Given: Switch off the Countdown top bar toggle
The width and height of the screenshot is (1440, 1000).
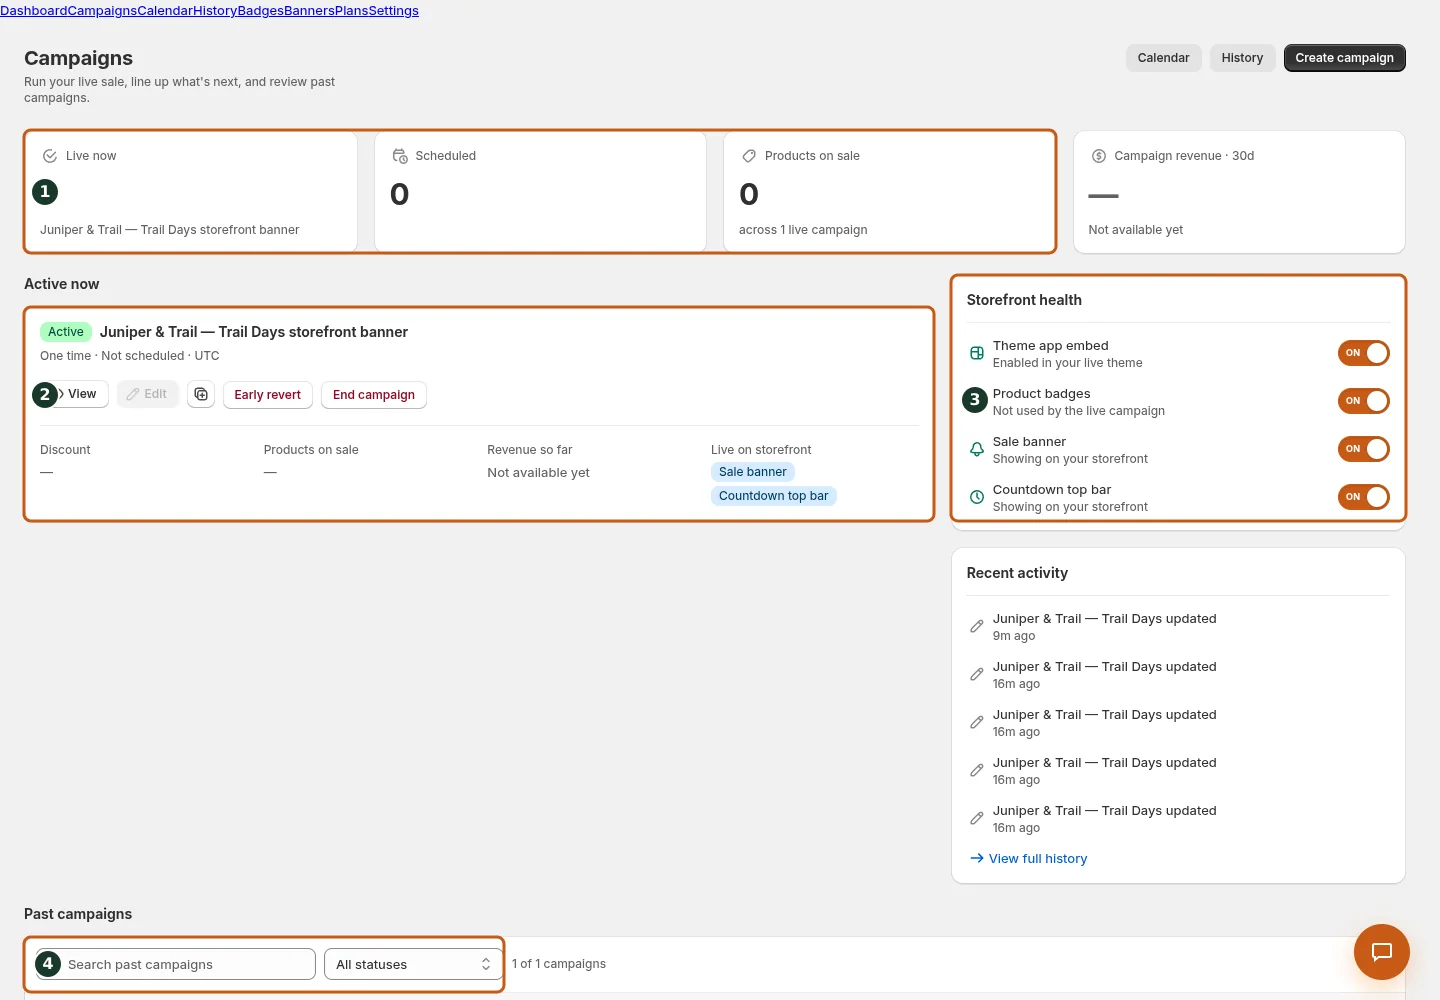Looking at the screenshot, I should pos(1364,497).
